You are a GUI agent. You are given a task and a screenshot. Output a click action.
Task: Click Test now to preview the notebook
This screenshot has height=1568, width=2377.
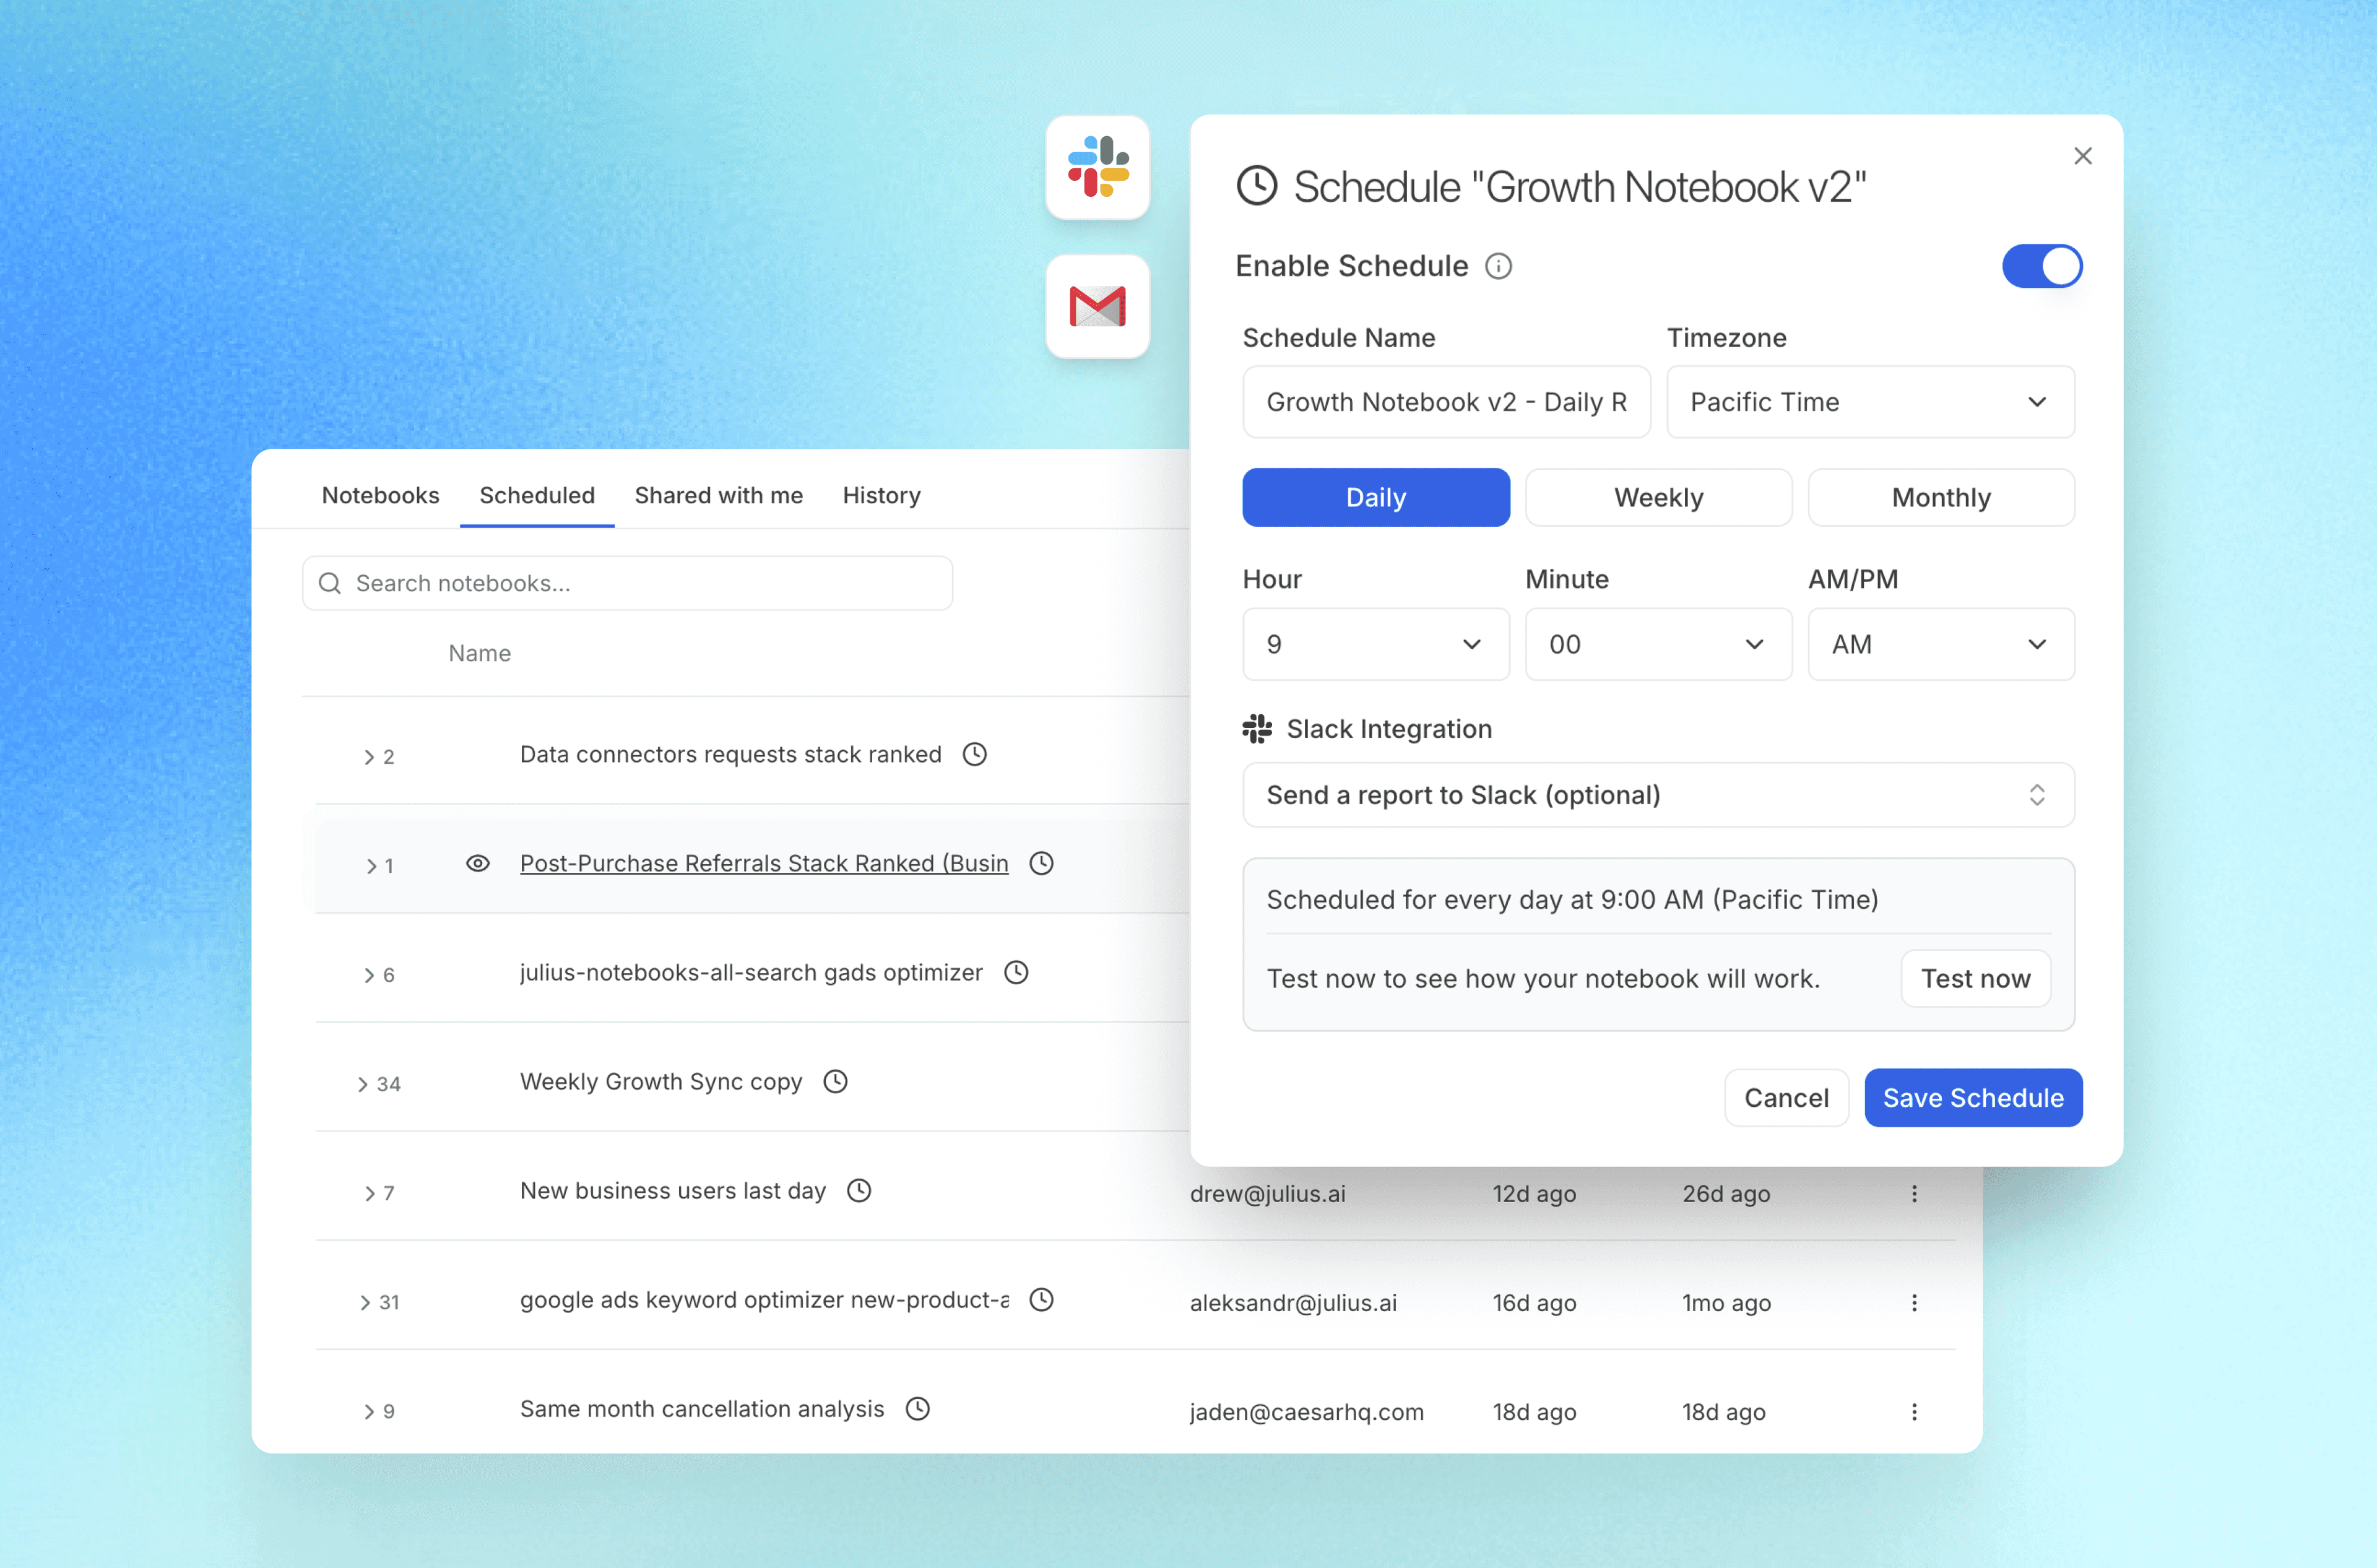click(1975, 978)
